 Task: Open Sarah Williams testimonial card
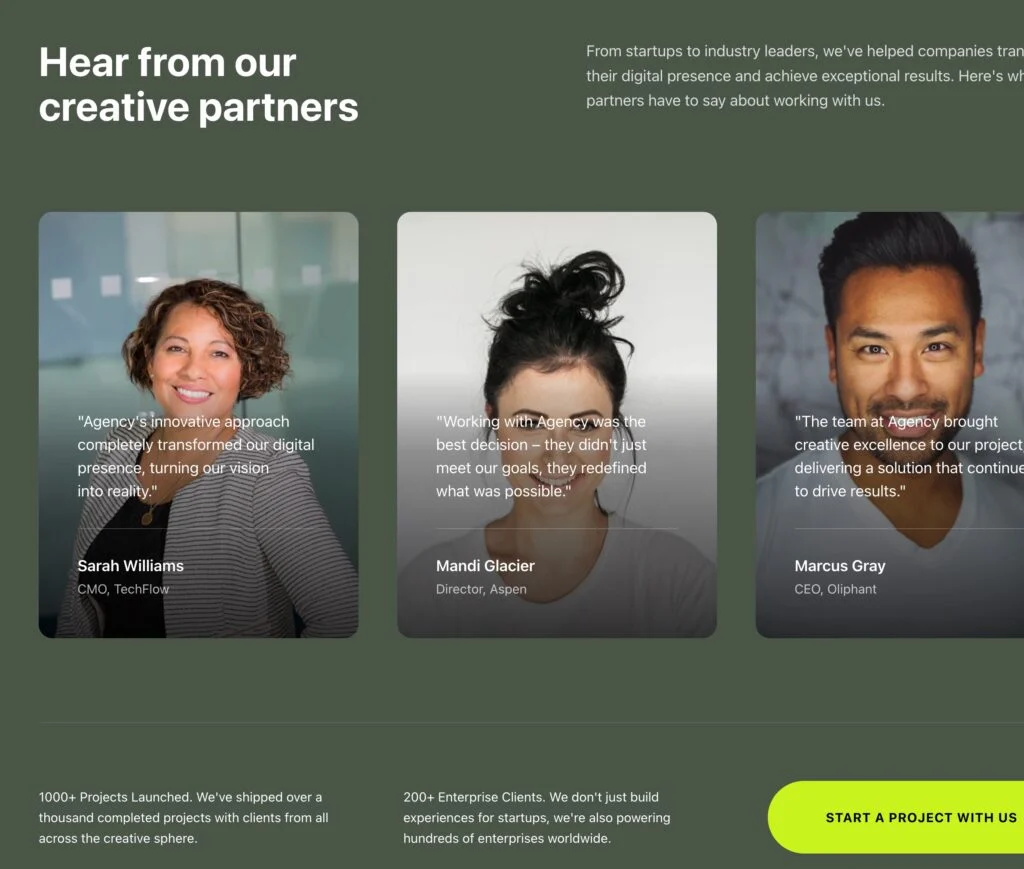pos(199,424)
